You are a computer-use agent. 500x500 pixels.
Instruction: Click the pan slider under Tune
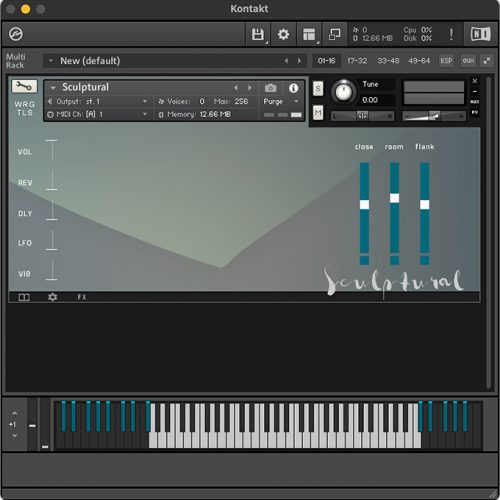click(362, 116)
